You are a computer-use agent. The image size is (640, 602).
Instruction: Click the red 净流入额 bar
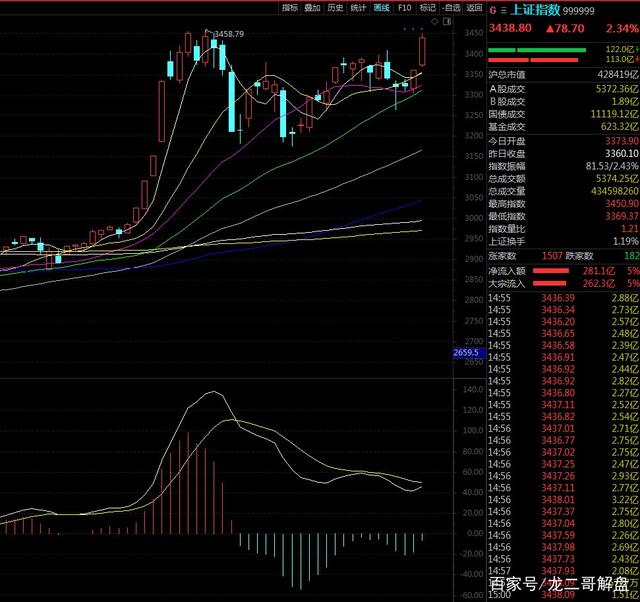tap(558, 270)
